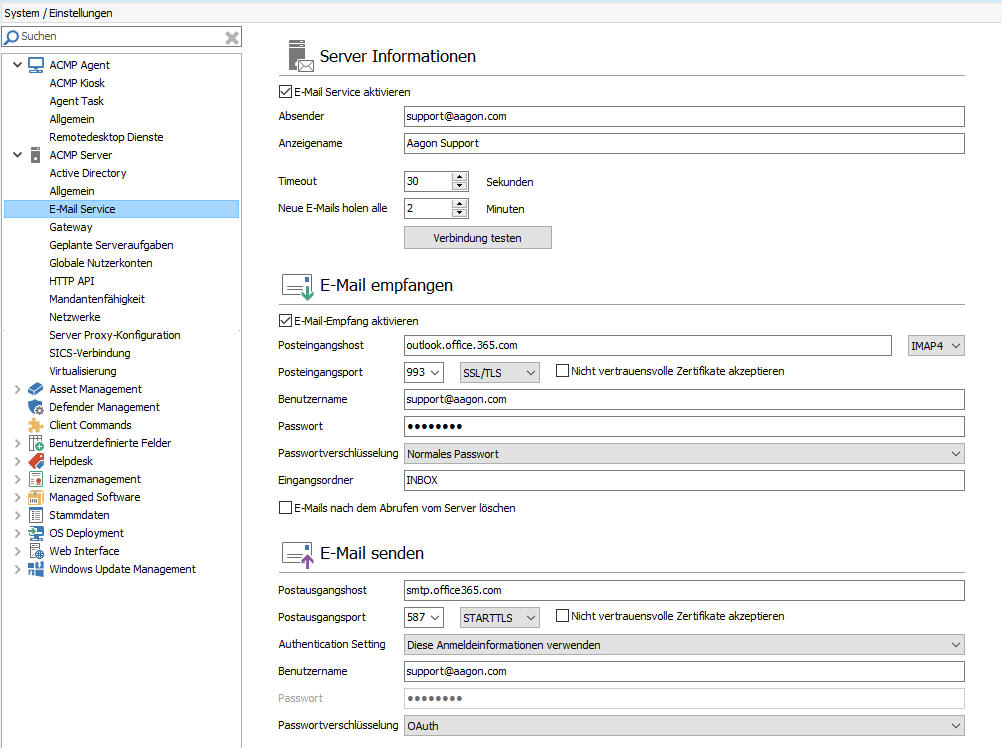Click the Helpdesk lifebuoy icon
Image resolution: width=1002 pixels, height=751 pixels.
[x=36, y=461]
